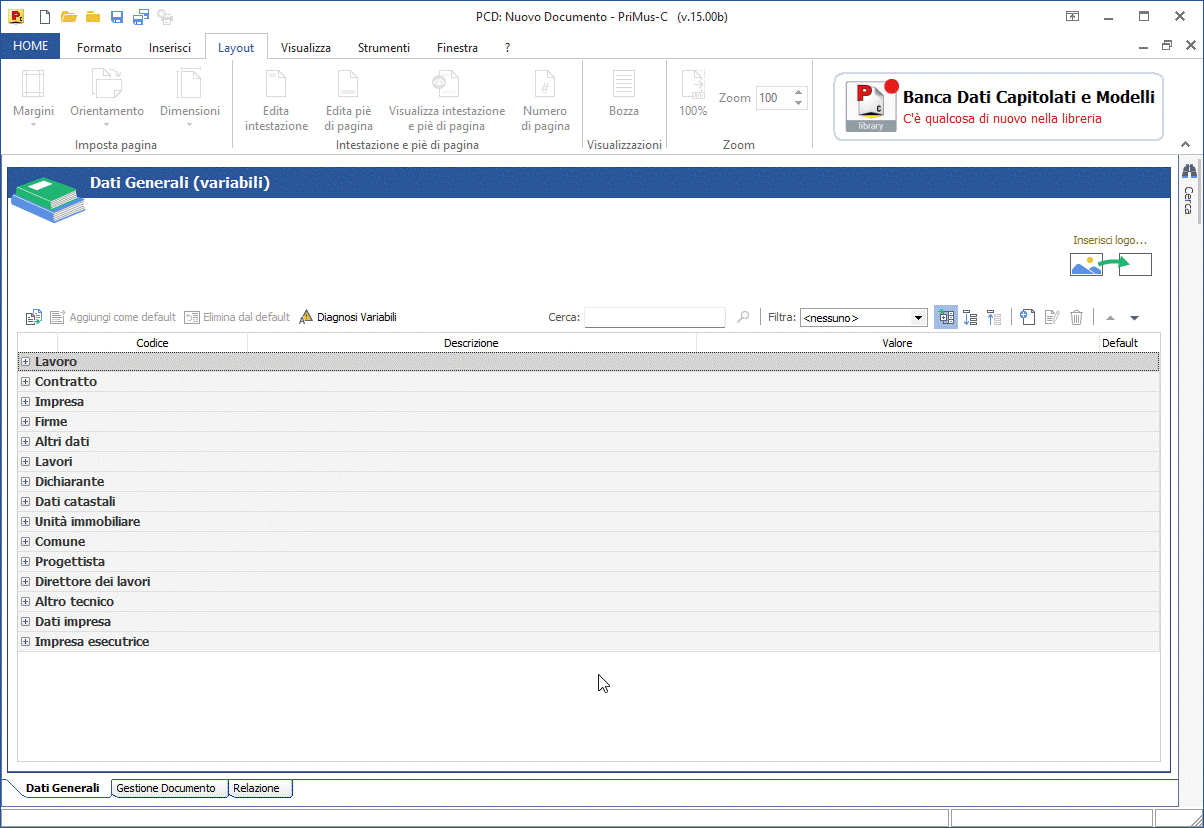This screenshot has height=828, width=1204.
Task: Click the HOME button
Action: [31, 47]
